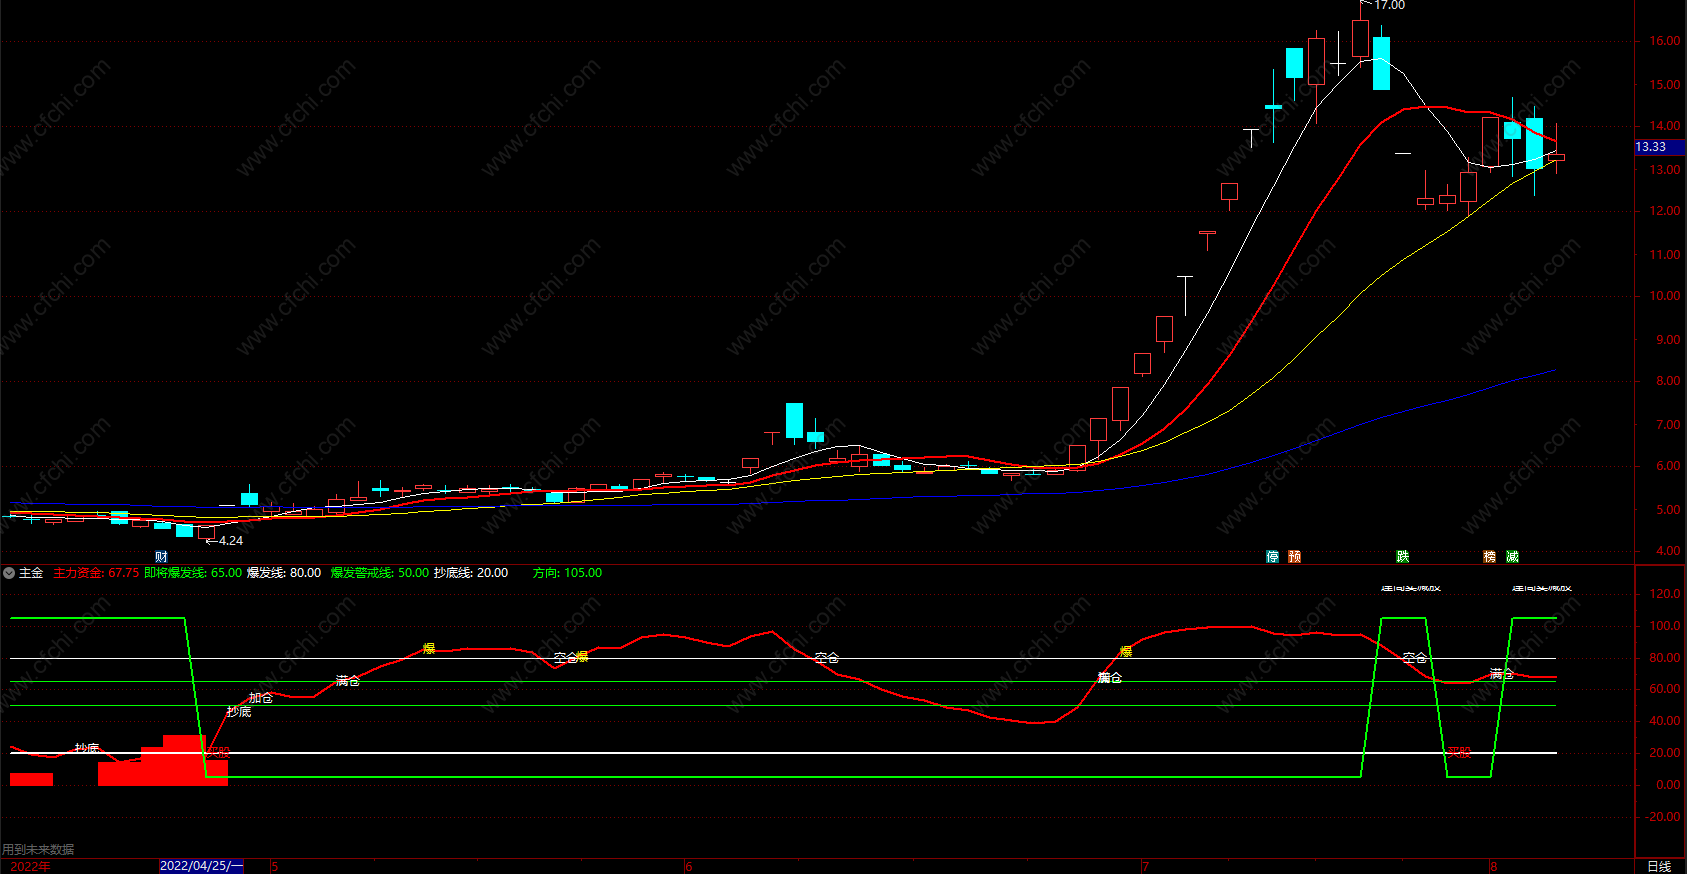
Task: Select the 日线 period button
Action: 1659,866
